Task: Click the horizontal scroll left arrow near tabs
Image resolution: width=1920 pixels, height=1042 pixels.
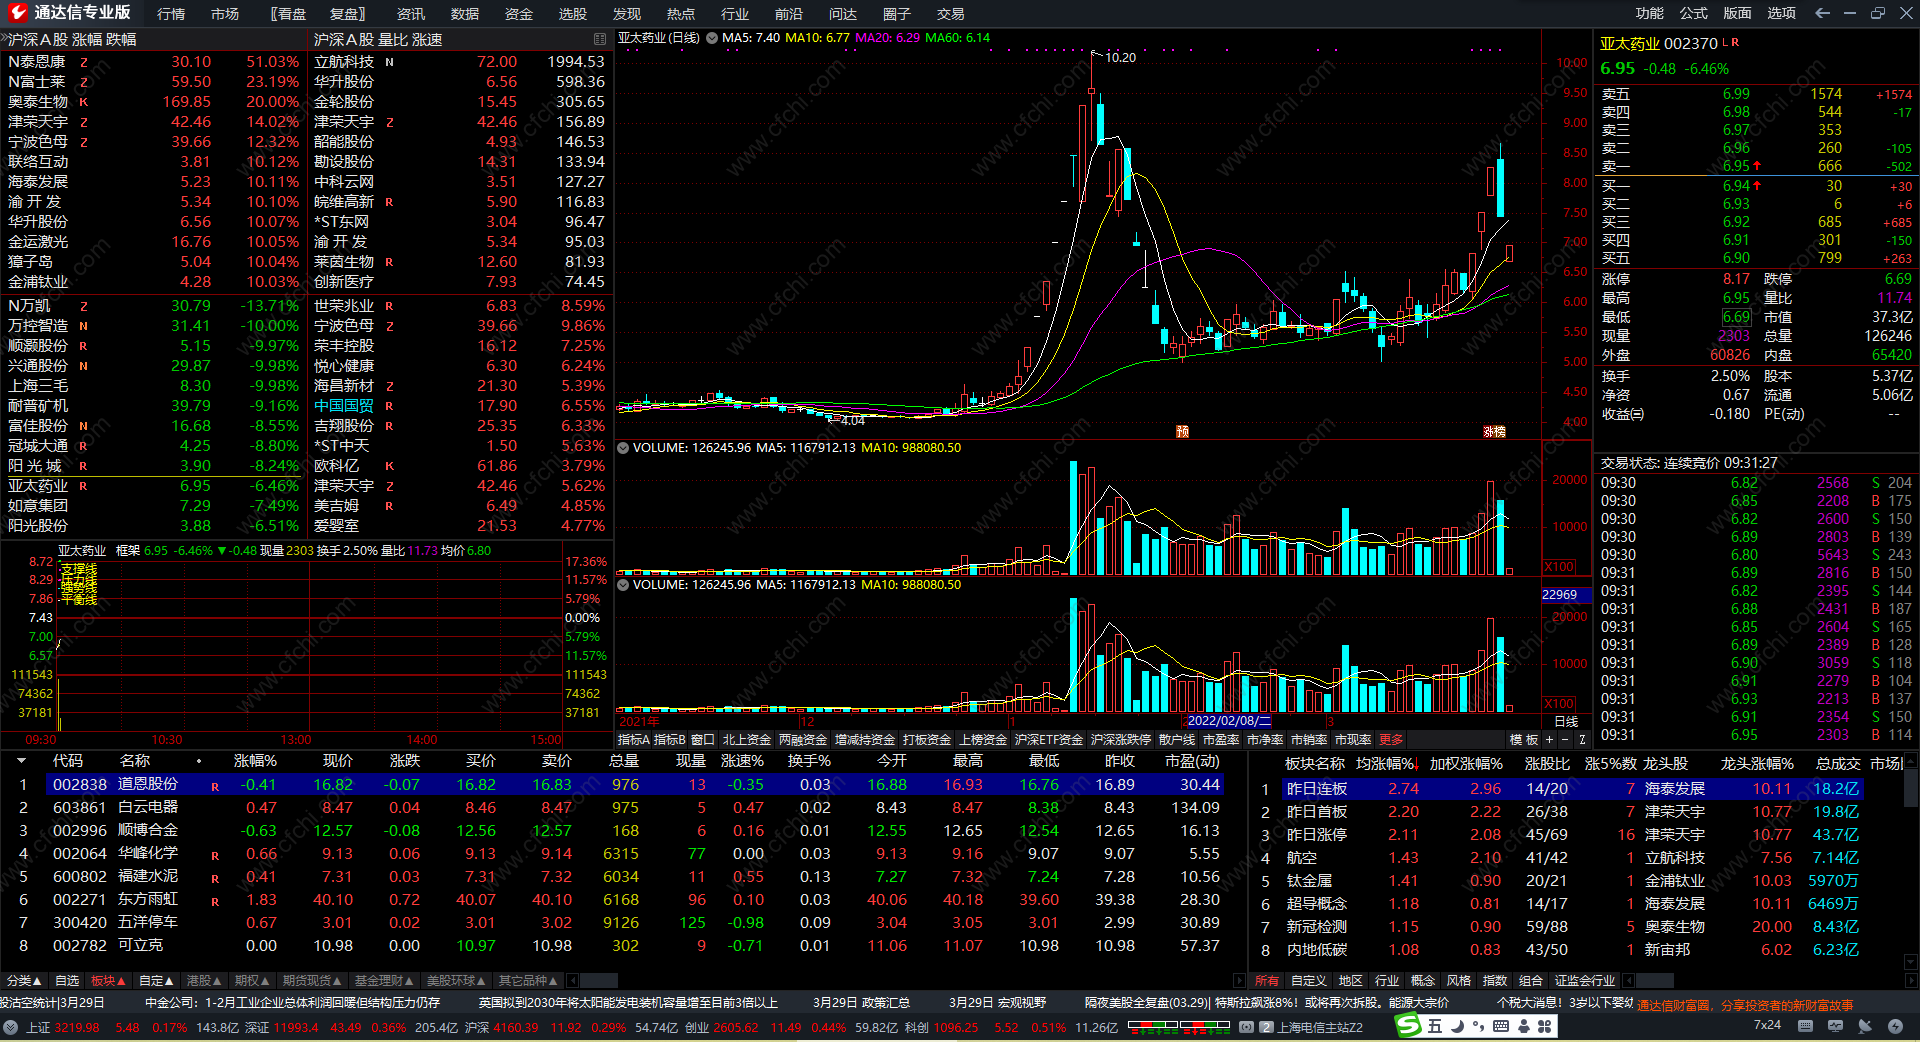Action: click(571, 981)
